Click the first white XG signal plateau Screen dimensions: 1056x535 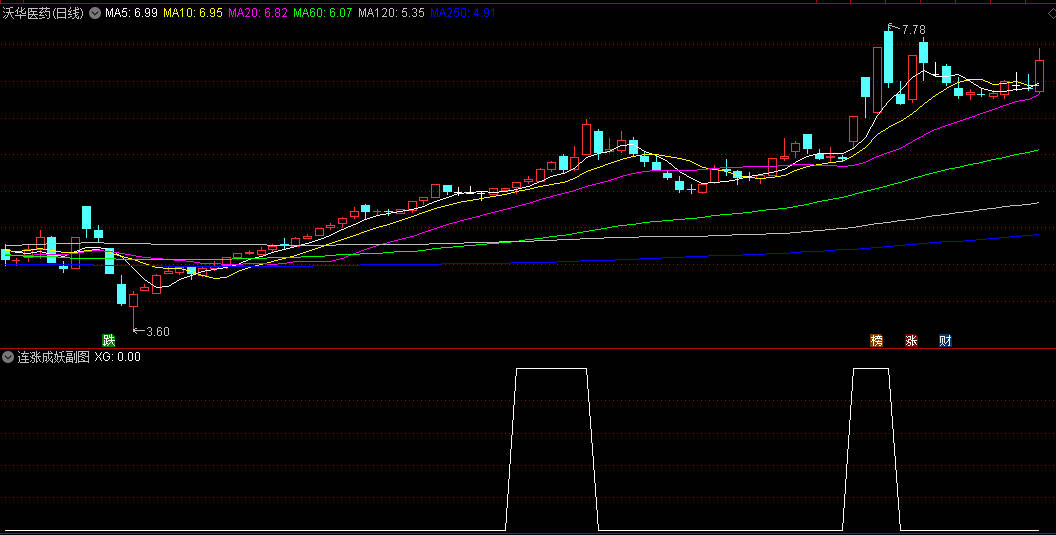coord(550,369)
